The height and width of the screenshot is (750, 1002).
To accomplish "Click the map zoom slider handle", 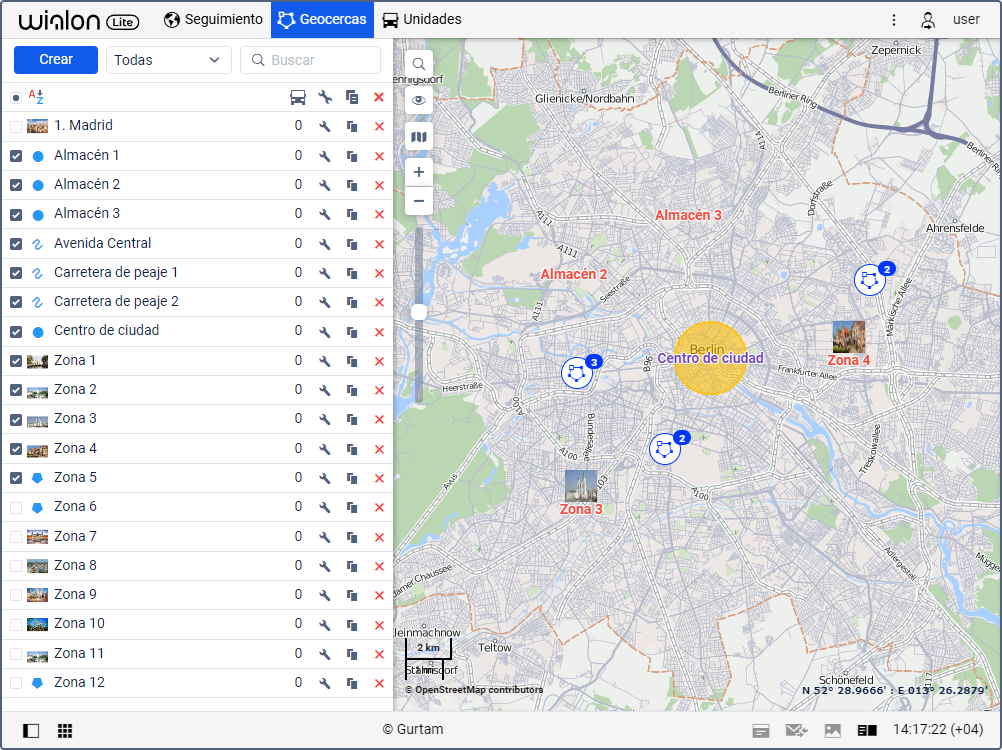I will pyautogui.click(x=419, y=312).
